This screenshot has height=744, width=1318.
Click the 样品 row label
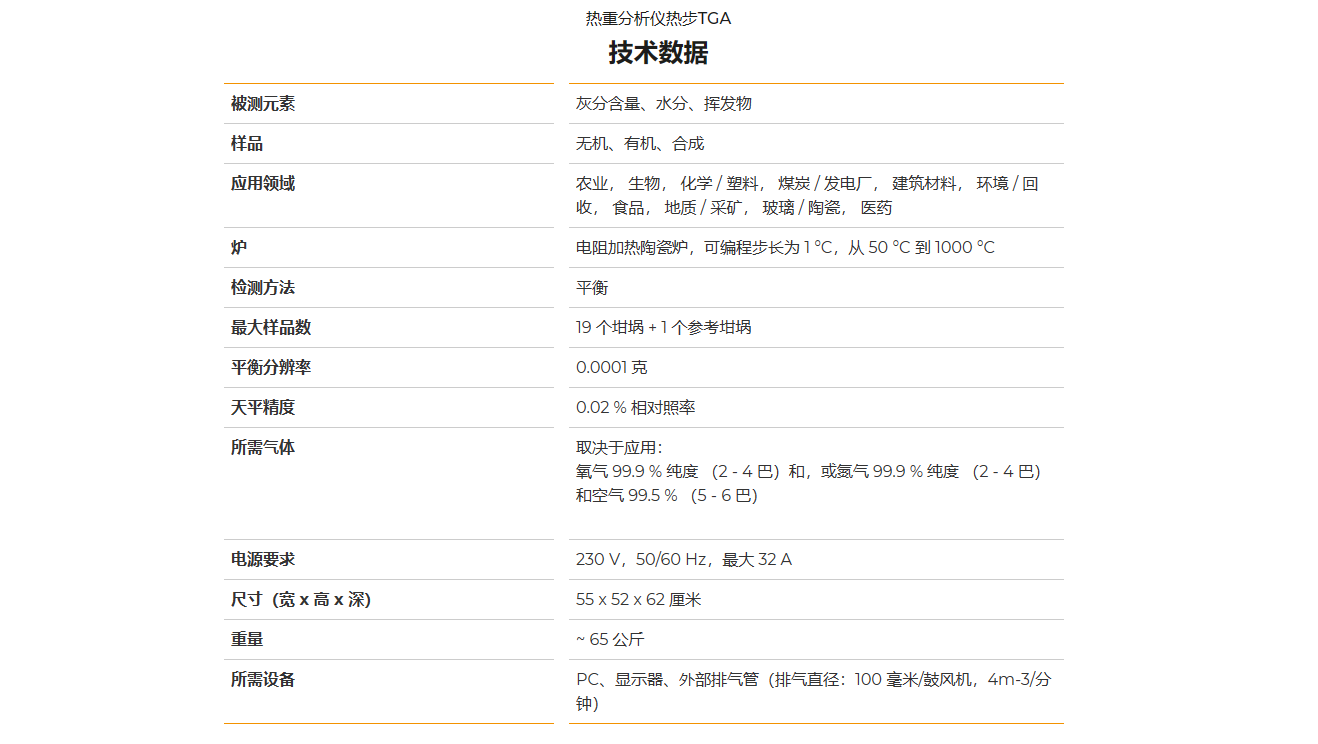click(247, 144)
